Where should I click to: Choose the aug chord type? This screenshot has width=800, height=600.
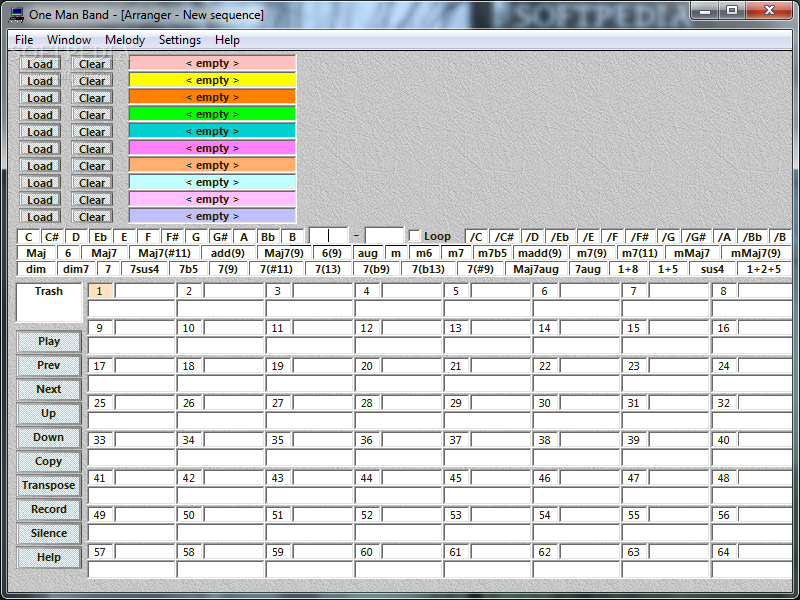tap(367, 253)
